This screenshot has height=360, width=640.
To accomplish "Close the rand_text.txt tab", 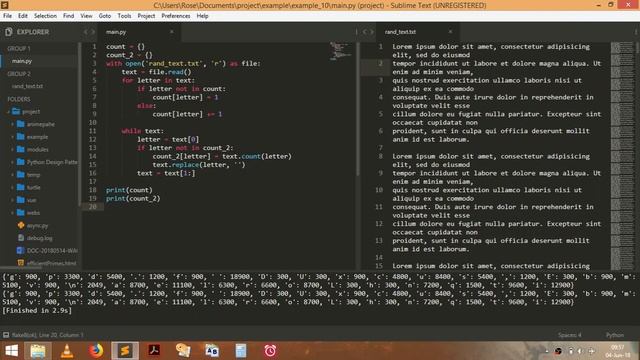I will point(450,31).
